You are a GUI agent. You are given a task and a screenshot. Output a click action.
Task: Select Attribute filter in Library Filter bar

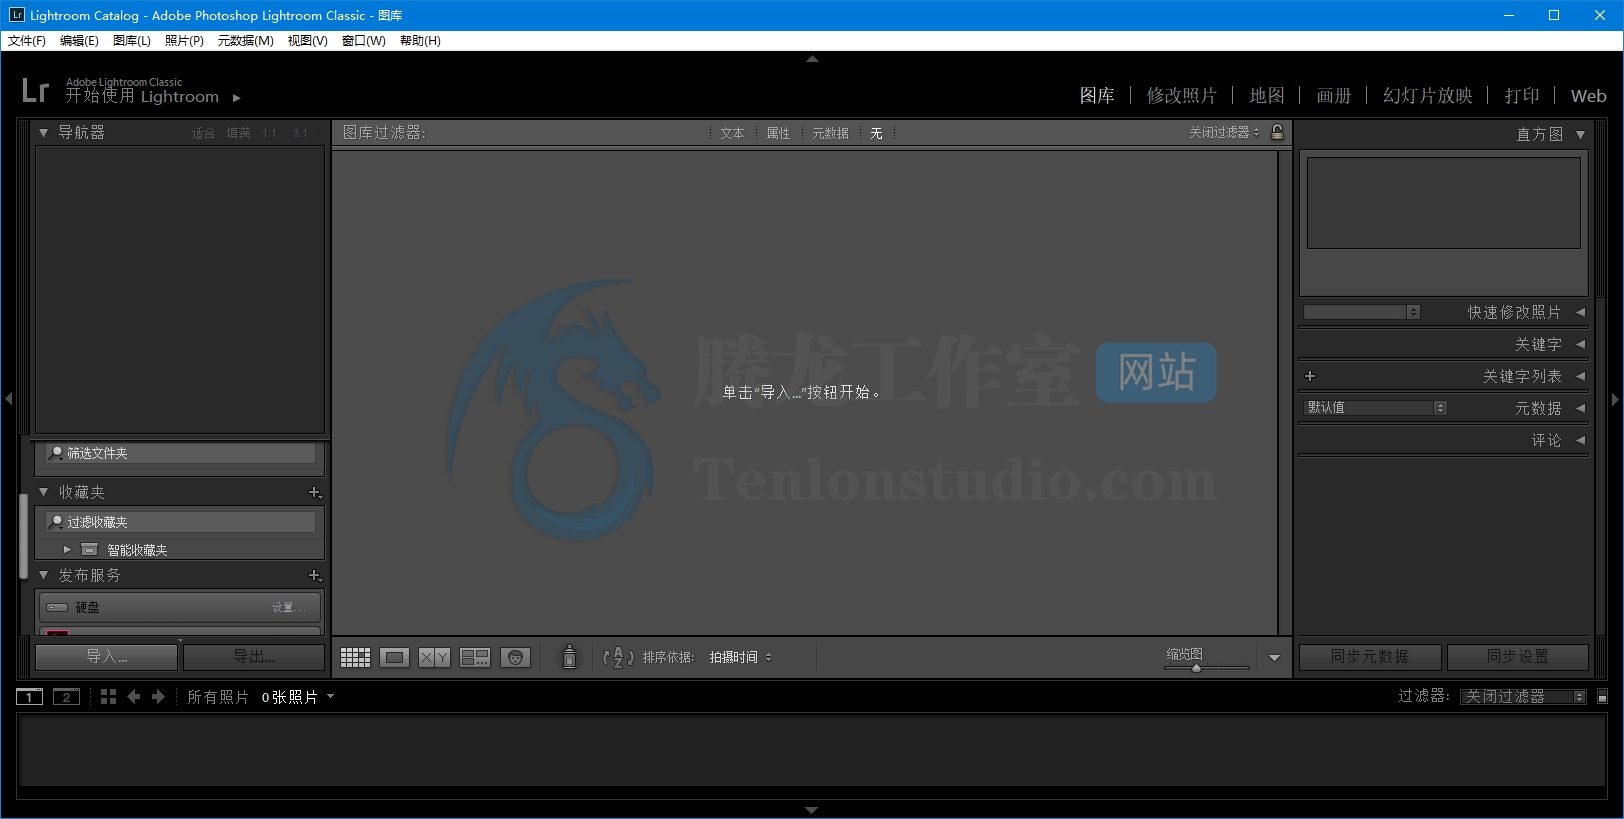tap(778, 133)
